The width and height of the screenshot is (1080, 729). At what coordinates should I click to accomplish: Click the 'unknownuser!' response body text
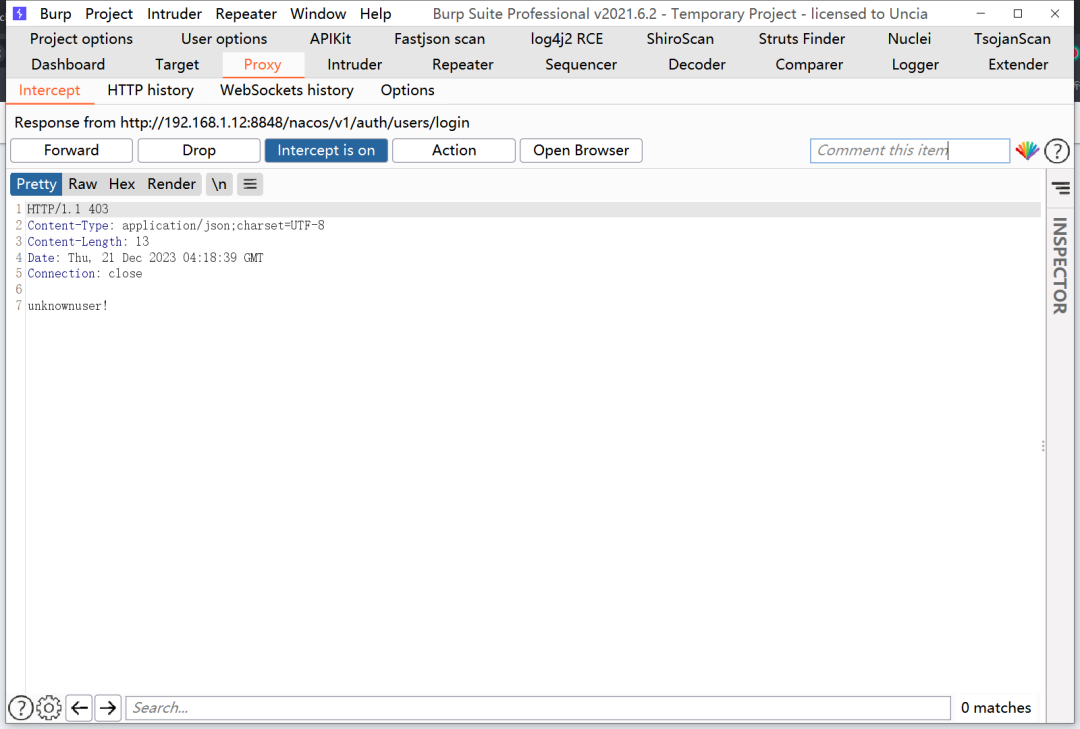tap(68, 306)
